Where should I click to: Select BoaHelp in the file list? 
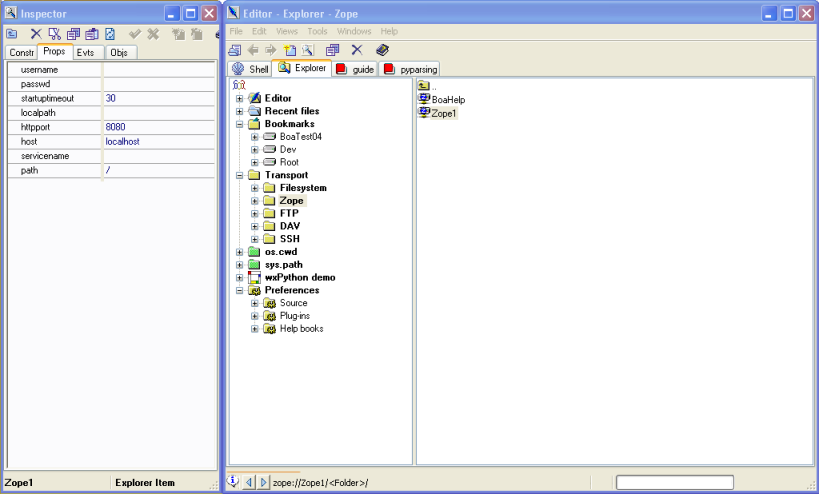pyautogui.click(x=448, y=100)
